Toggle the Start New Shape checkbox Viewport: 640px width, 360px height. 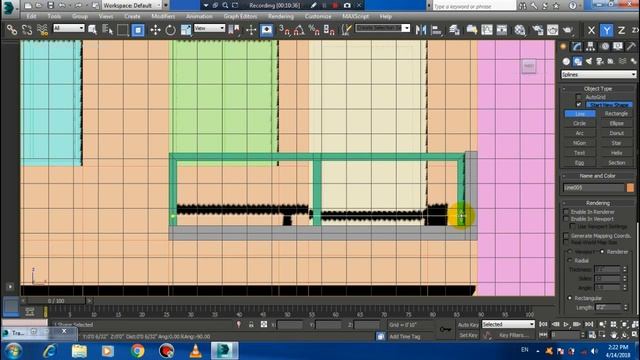[x=578, y=104]
